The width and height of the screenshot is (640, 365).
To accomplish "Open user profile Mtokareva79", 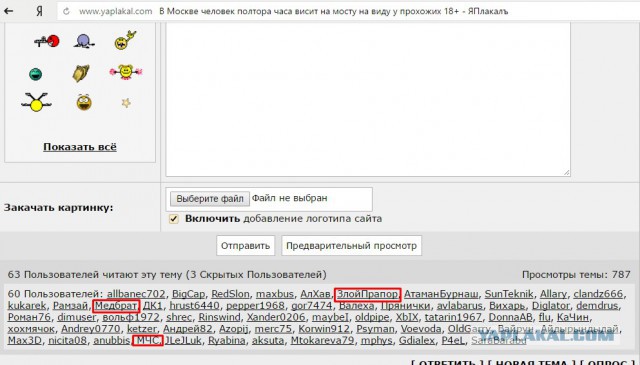I will click(x=322, y=340).
